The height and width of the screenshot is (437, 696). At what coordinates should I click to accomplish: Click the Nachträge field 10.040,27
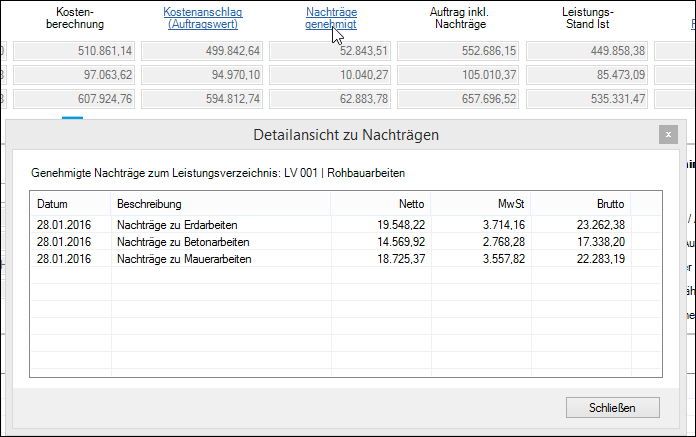point(330,75)
